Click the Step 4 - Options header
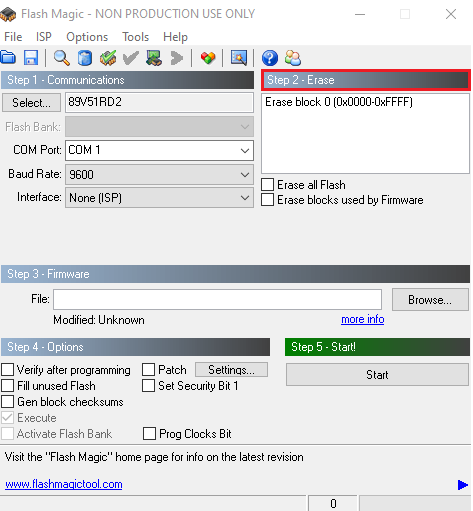This screenshot has height=511, width=473. tap(135, 347)
